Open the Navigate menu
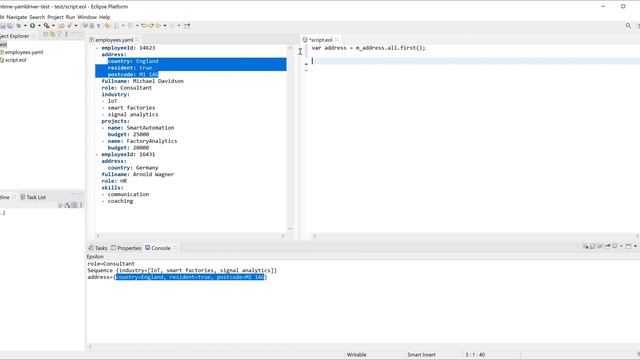This screenshot has width=640, height=360. (x=16, y=17)
